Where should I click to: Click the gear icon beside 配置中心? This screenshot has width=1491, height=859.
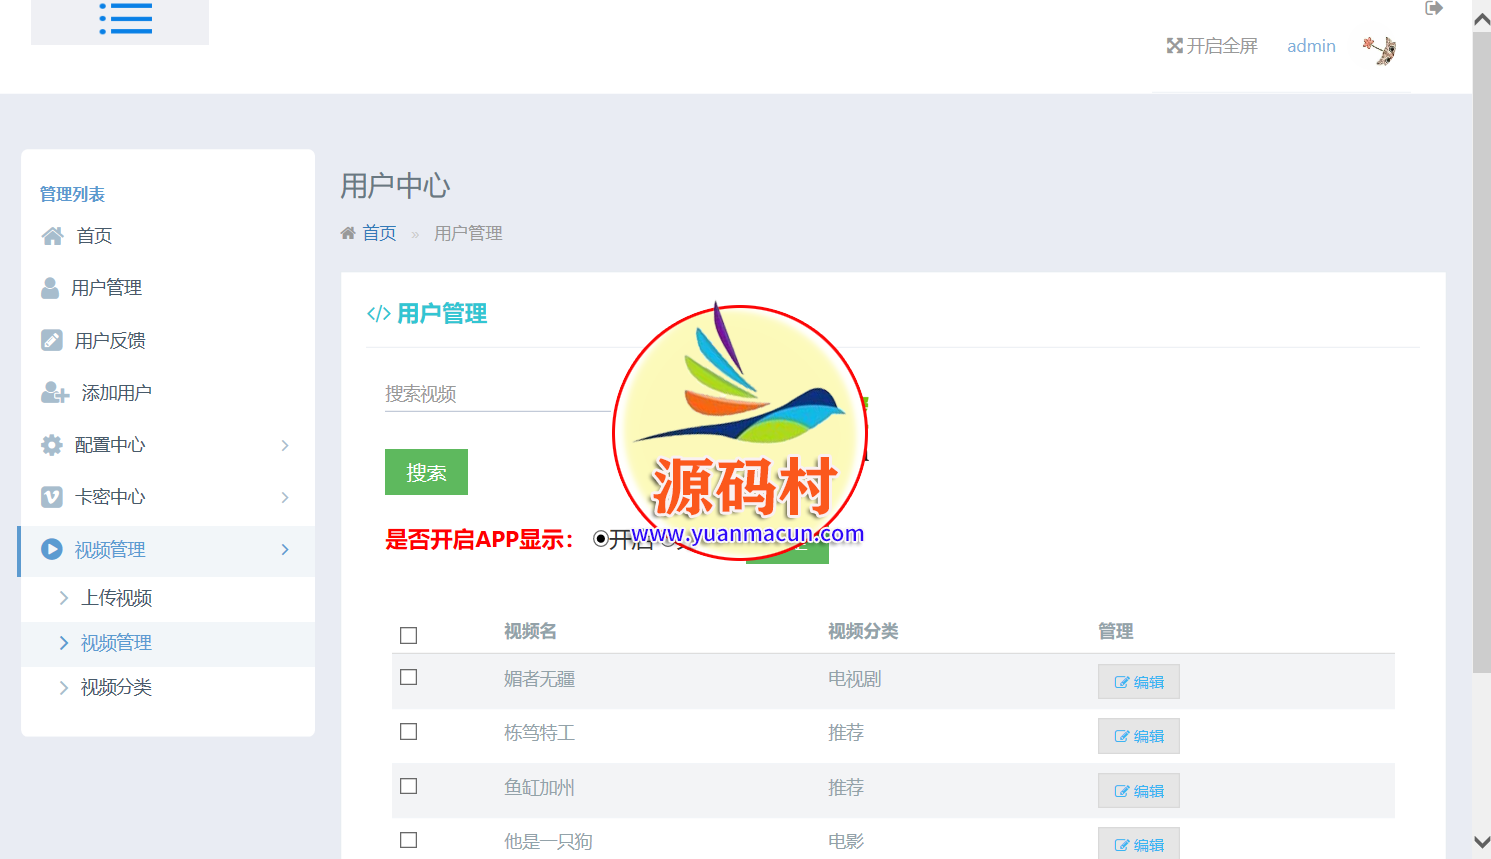click(x=52, y=445)
